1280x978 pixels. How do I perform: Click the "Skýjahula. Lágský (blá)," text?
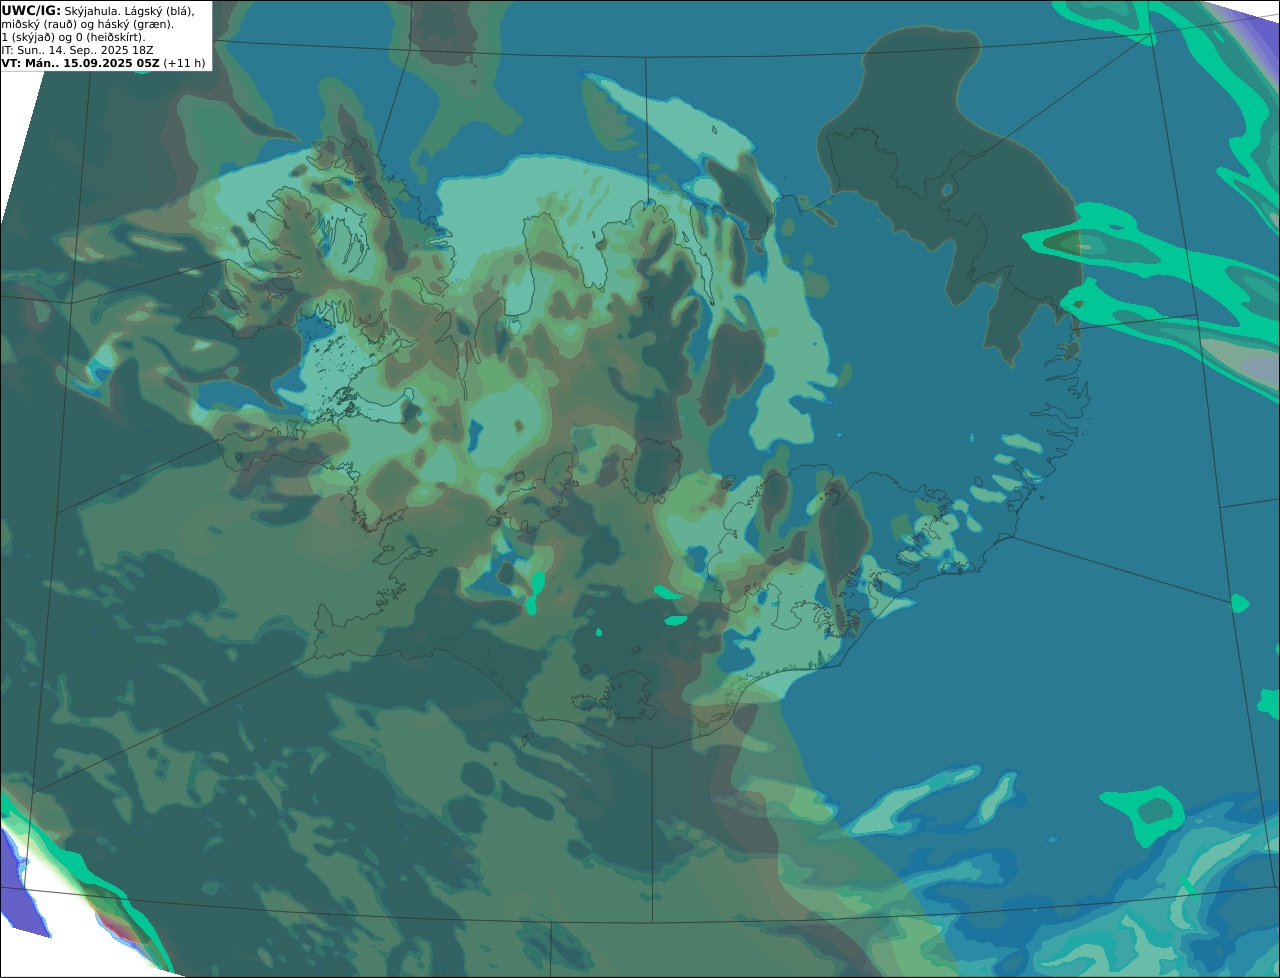130,10
